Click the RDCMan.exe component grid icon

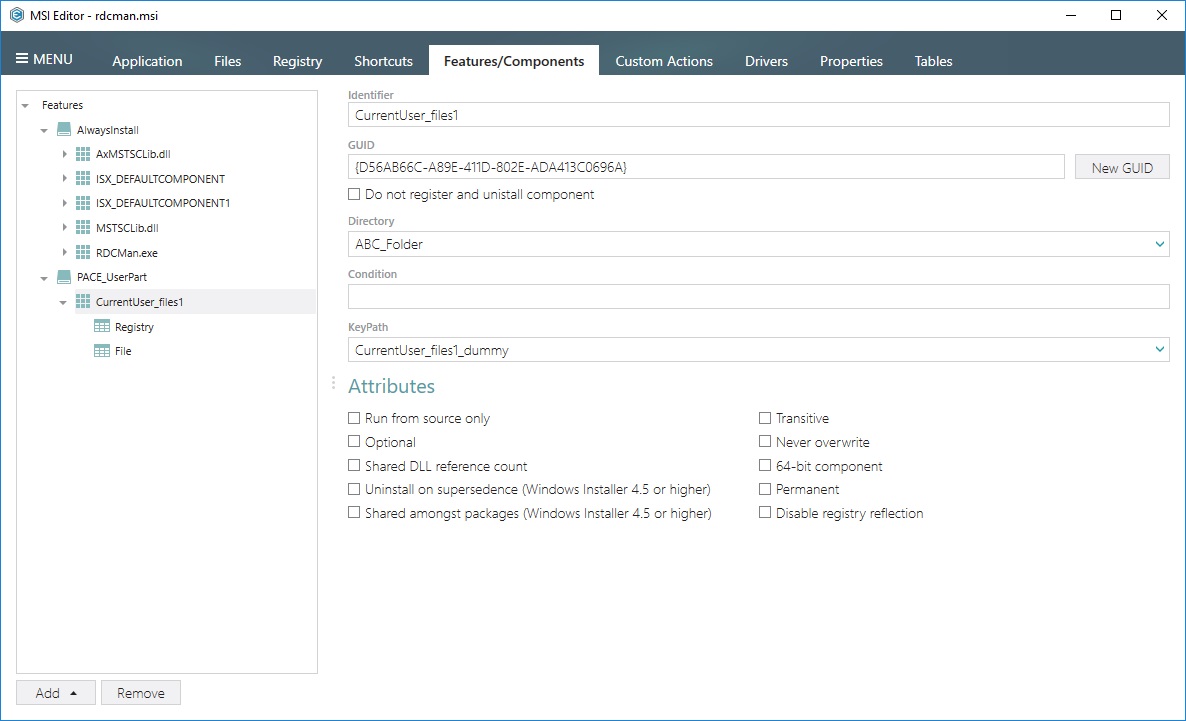[x=83, y=253]
